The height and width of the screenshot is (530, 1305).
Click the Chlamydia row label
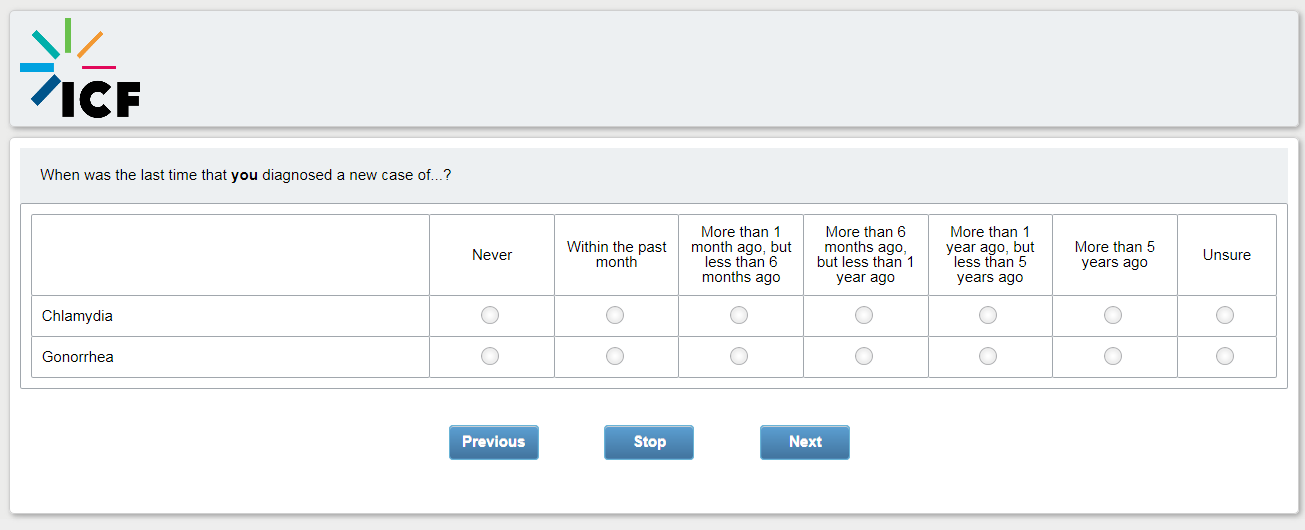(x=77, y=316)
